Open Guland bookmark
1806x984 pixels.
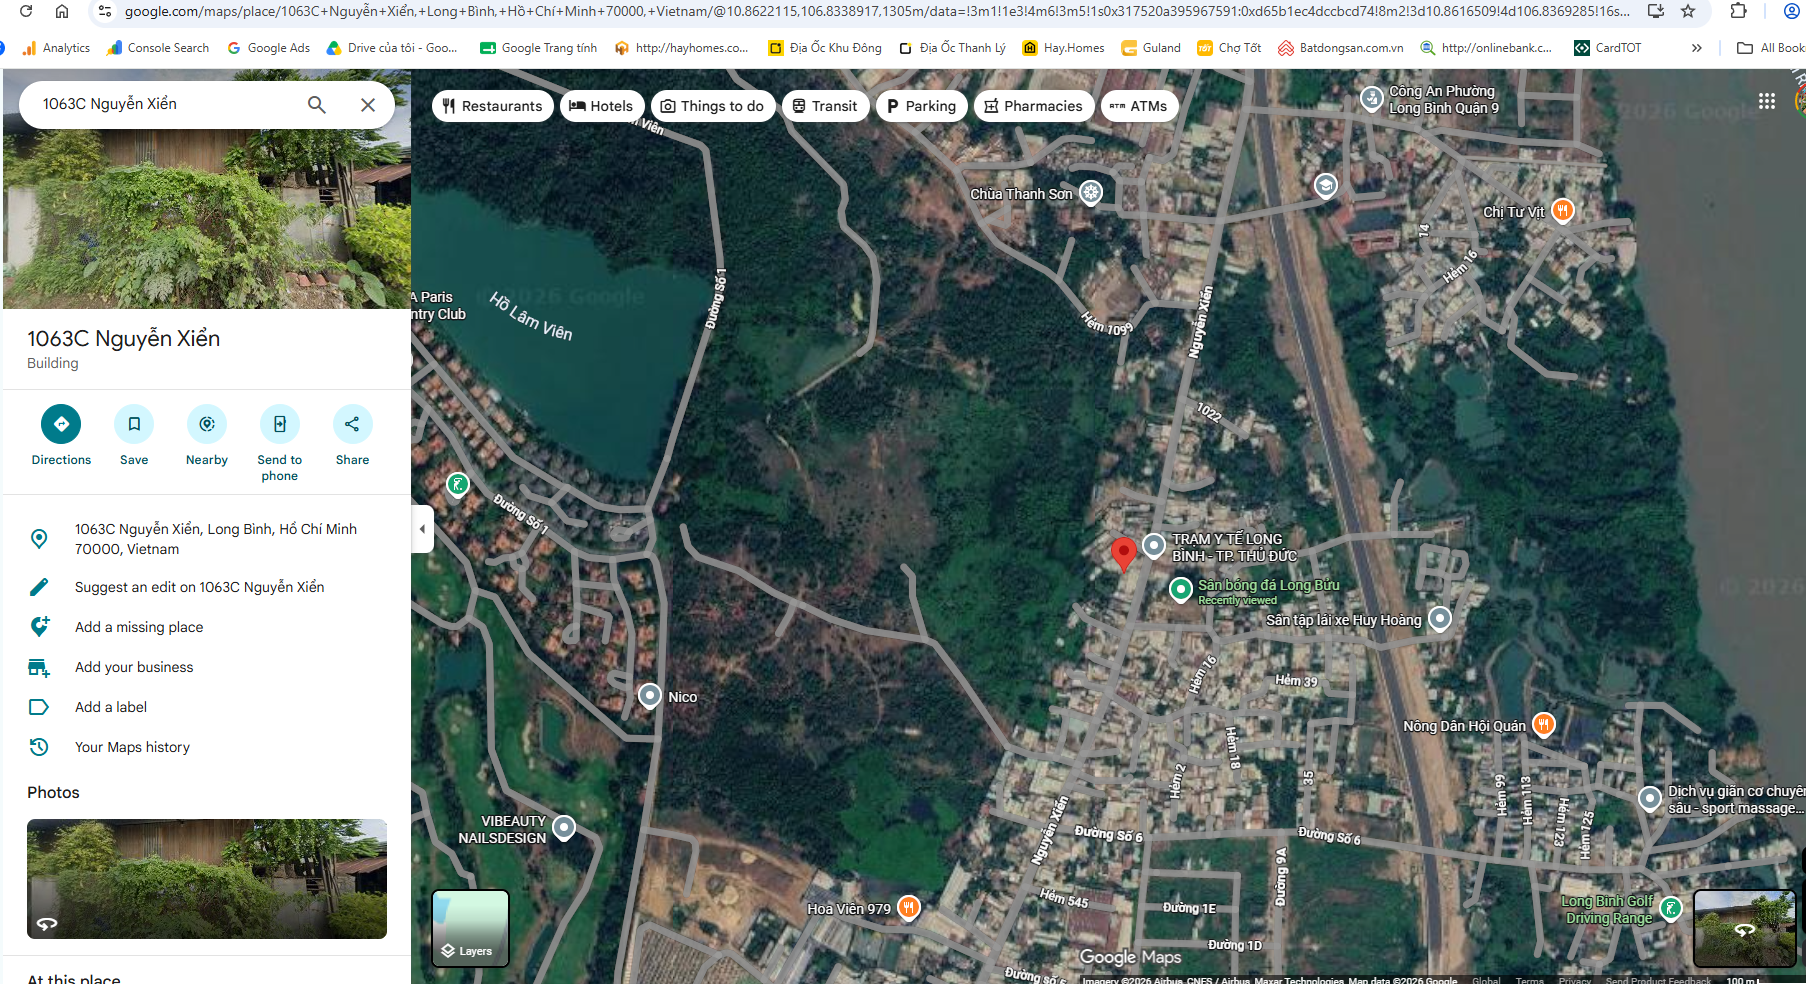(x=1151, y=48)
